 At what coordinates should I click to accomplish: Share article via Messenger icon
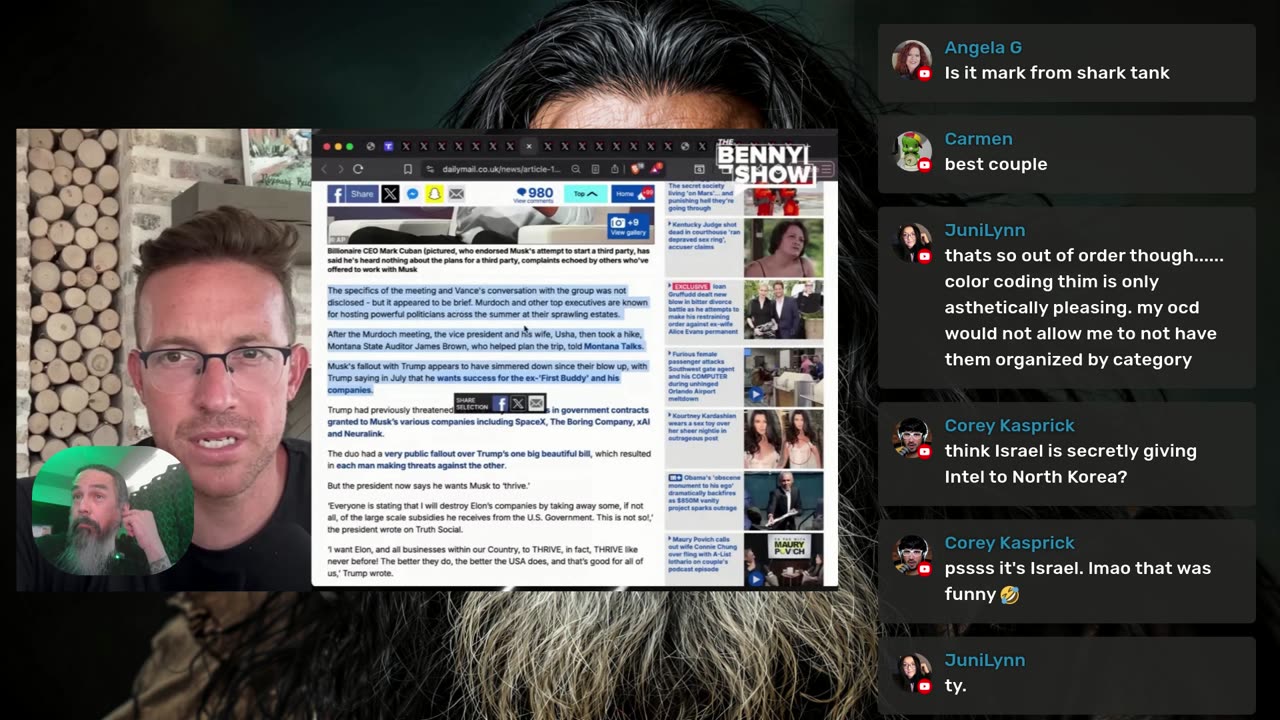click(412, 194)
